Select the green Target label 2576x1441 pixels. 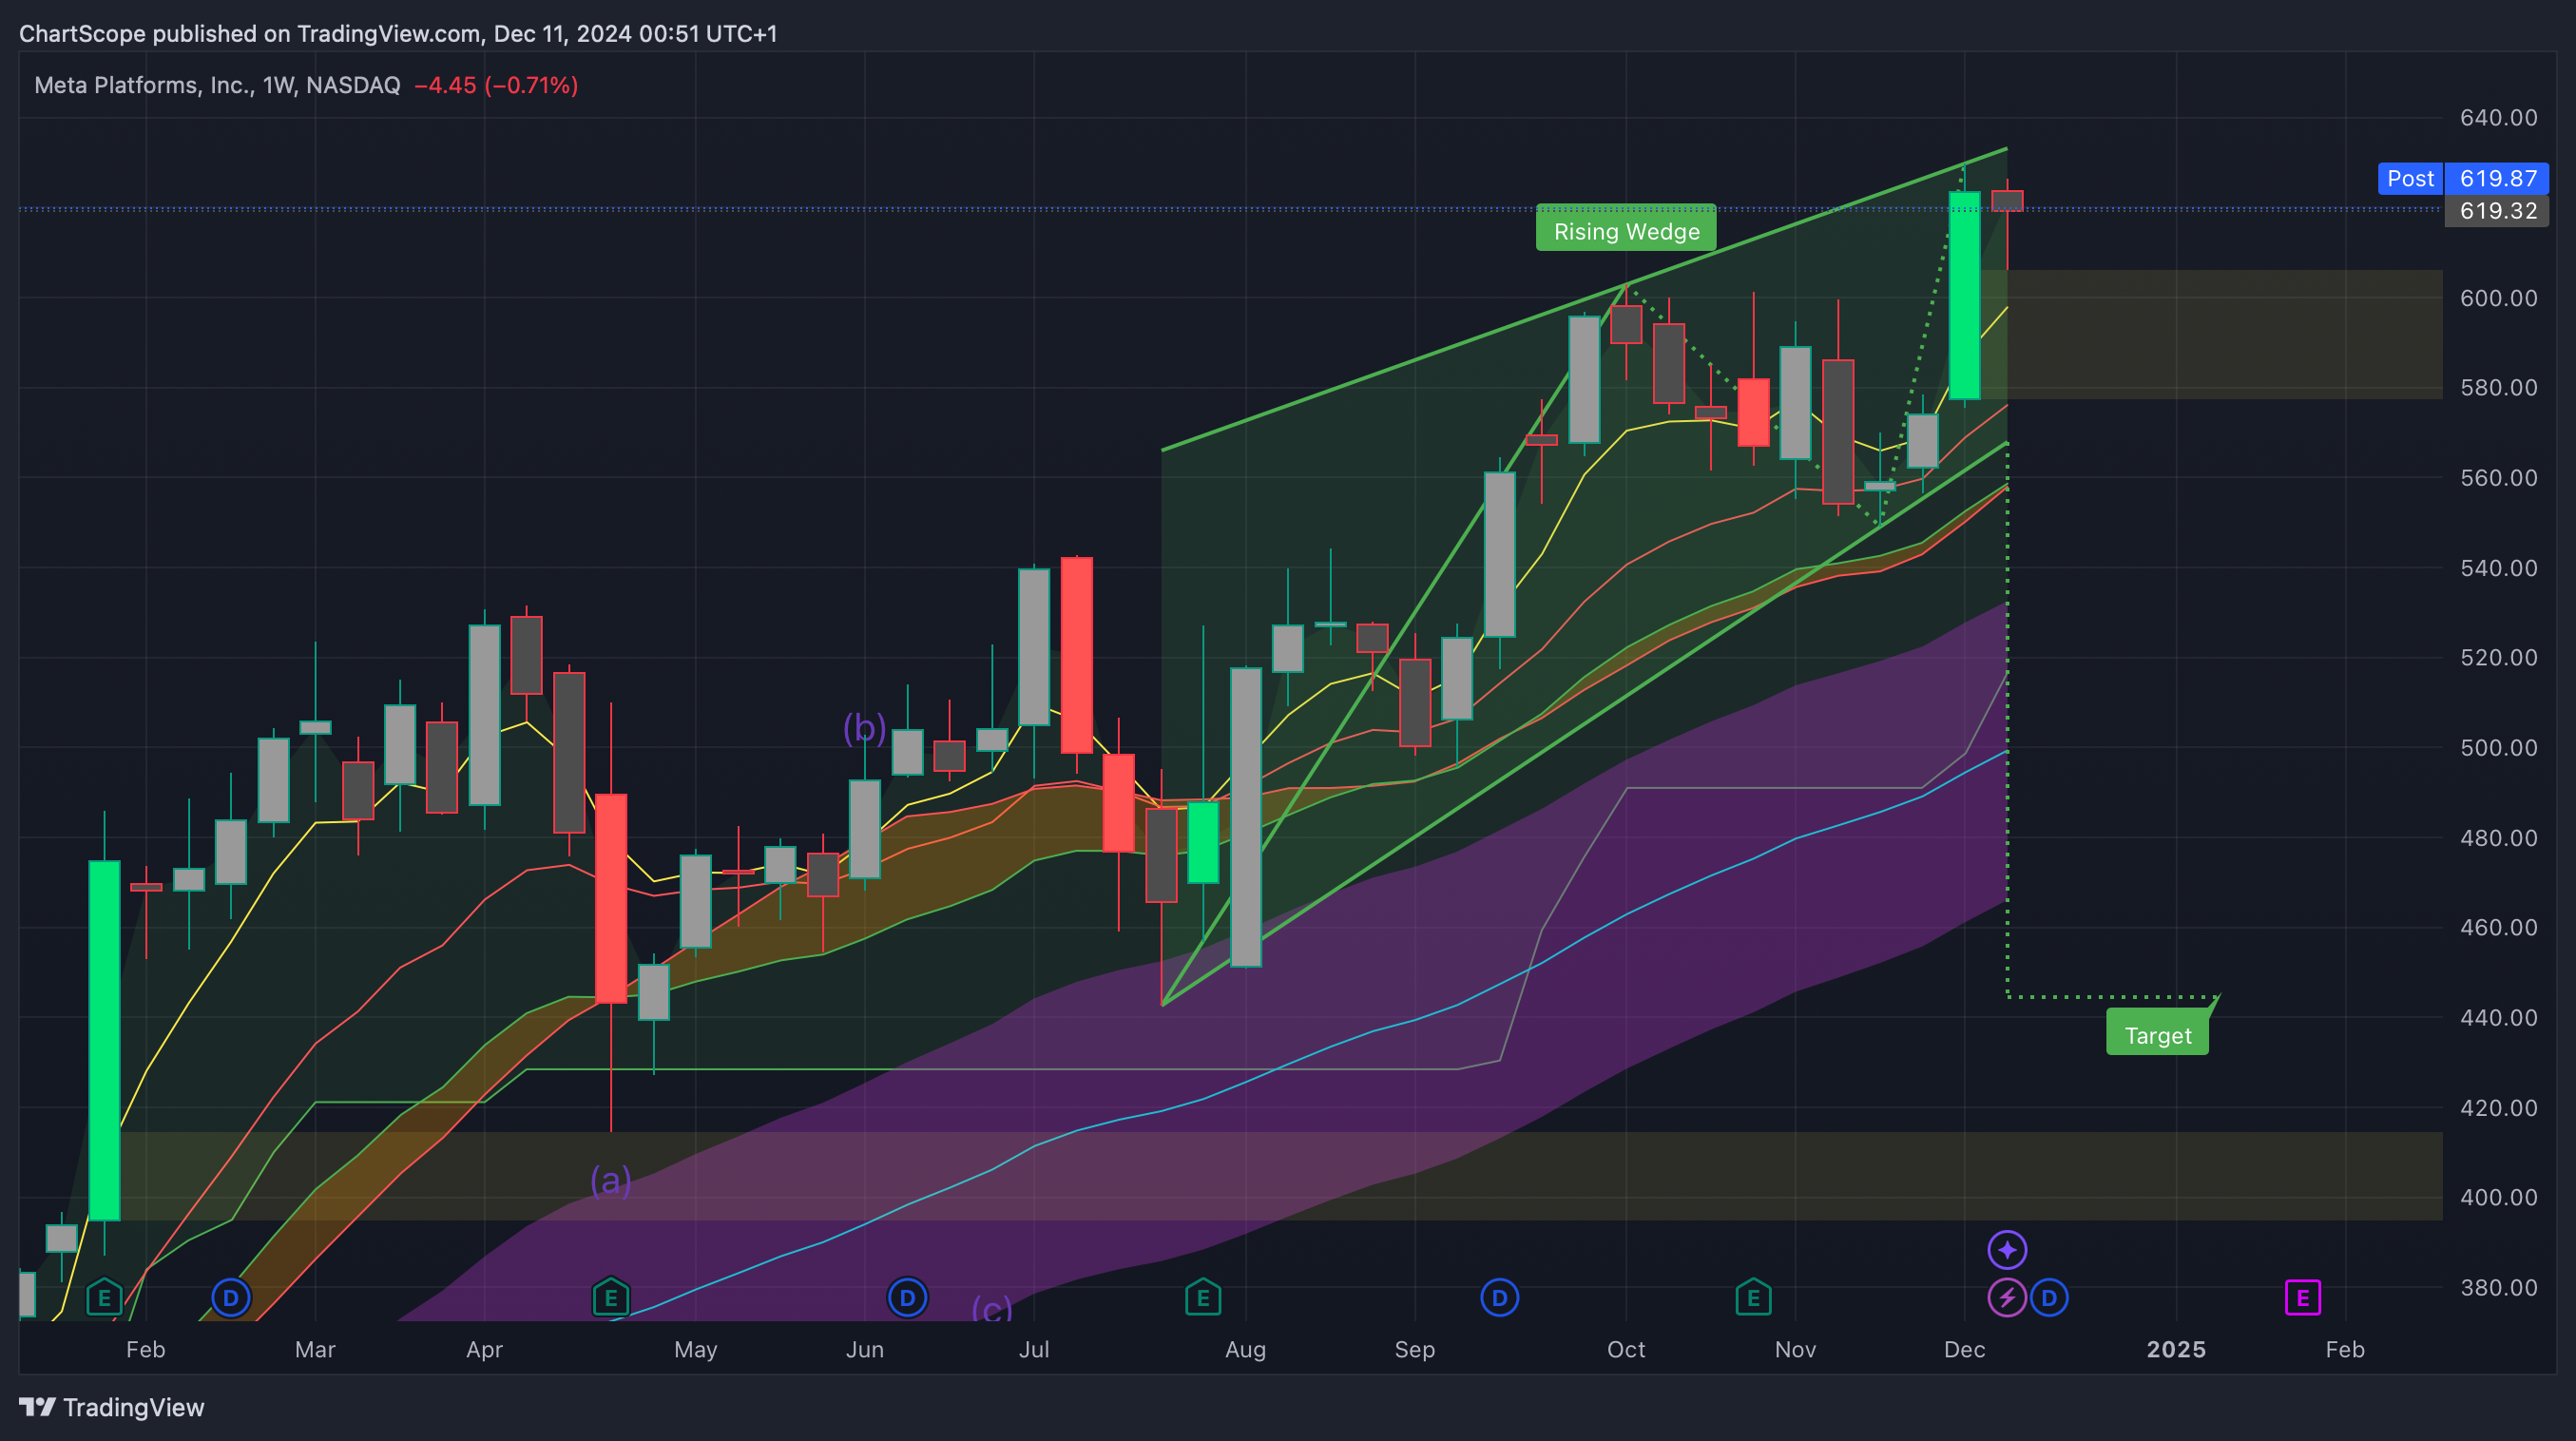tap(2157, 1035)
